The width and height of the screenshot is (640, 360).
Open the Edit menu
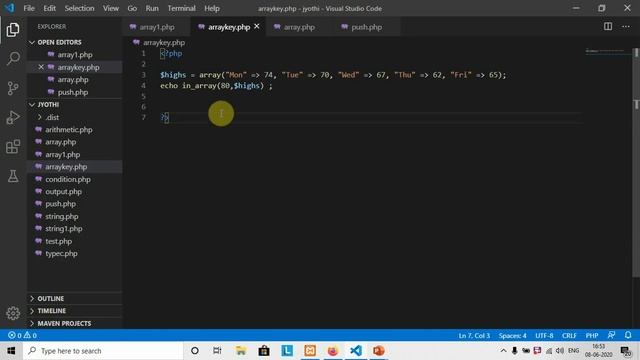[49, 8]
